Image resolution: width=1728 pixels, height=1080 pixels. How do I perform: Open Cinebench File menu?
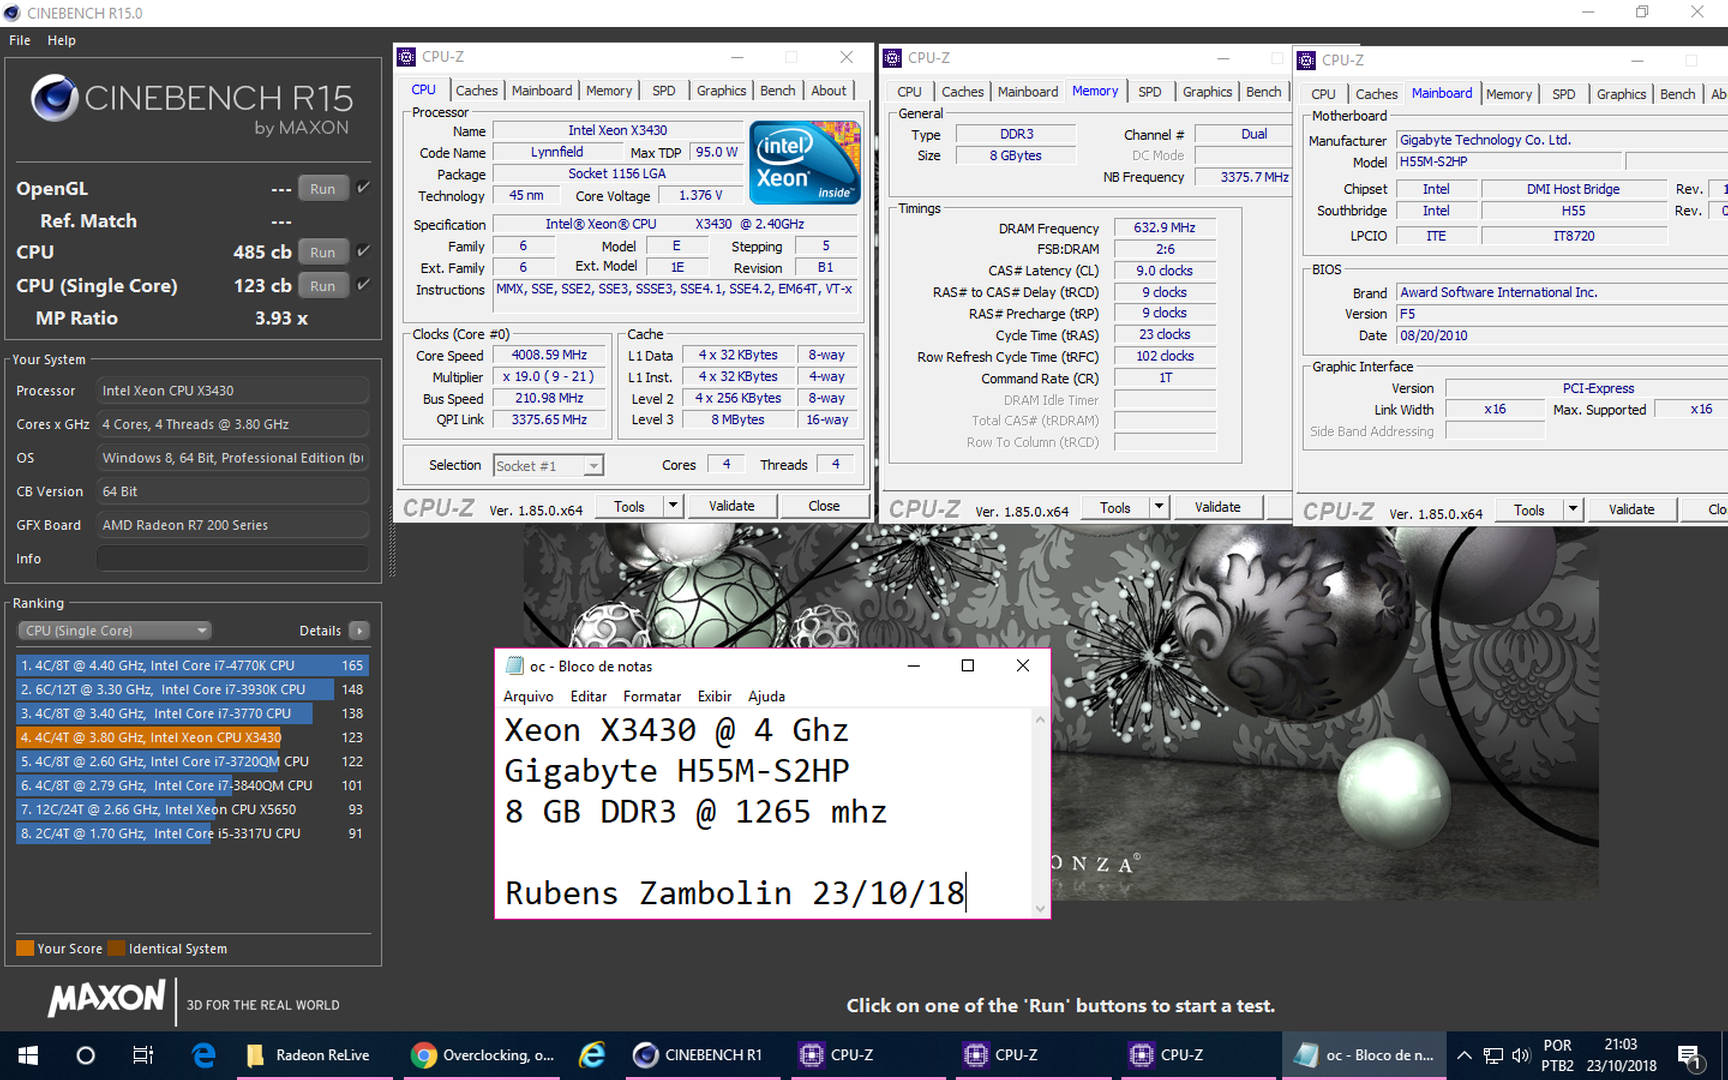pos(20,40)
